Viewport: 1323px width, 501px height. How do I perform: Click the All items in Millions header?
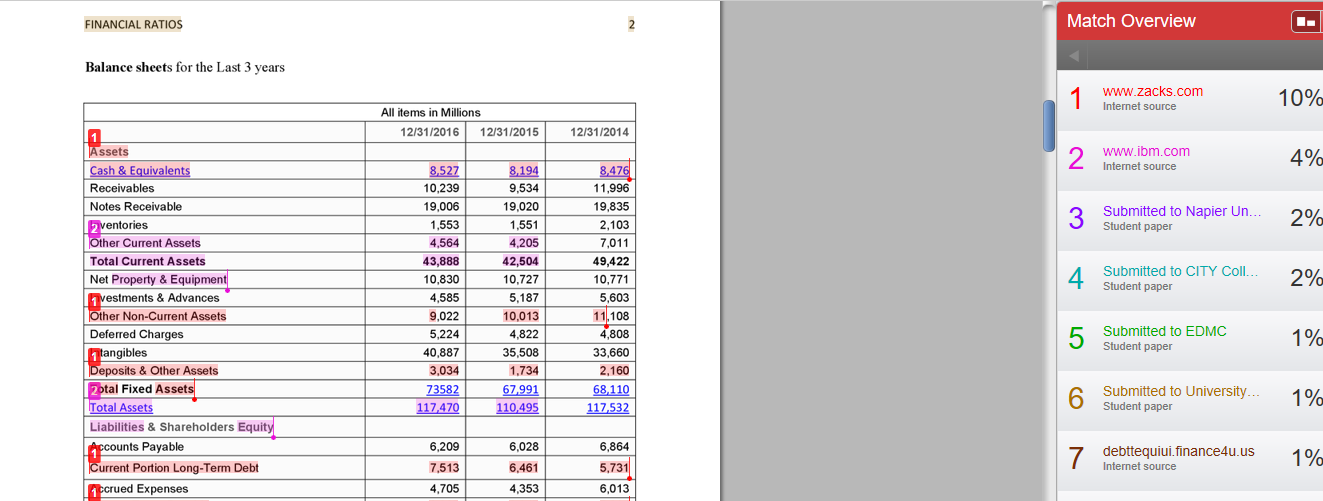click(x=430, y=113)
